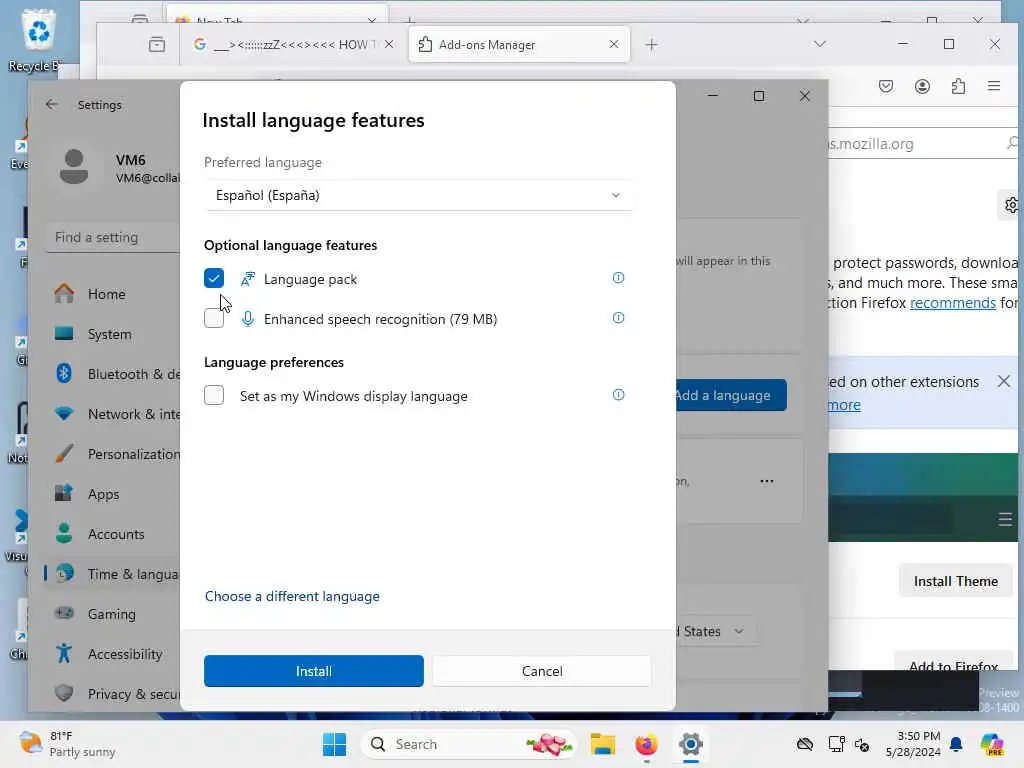Image resolution: width=1024 pixels, height=768 pixels.
Task: Open Accounts settings category
Action: [111, 534]
